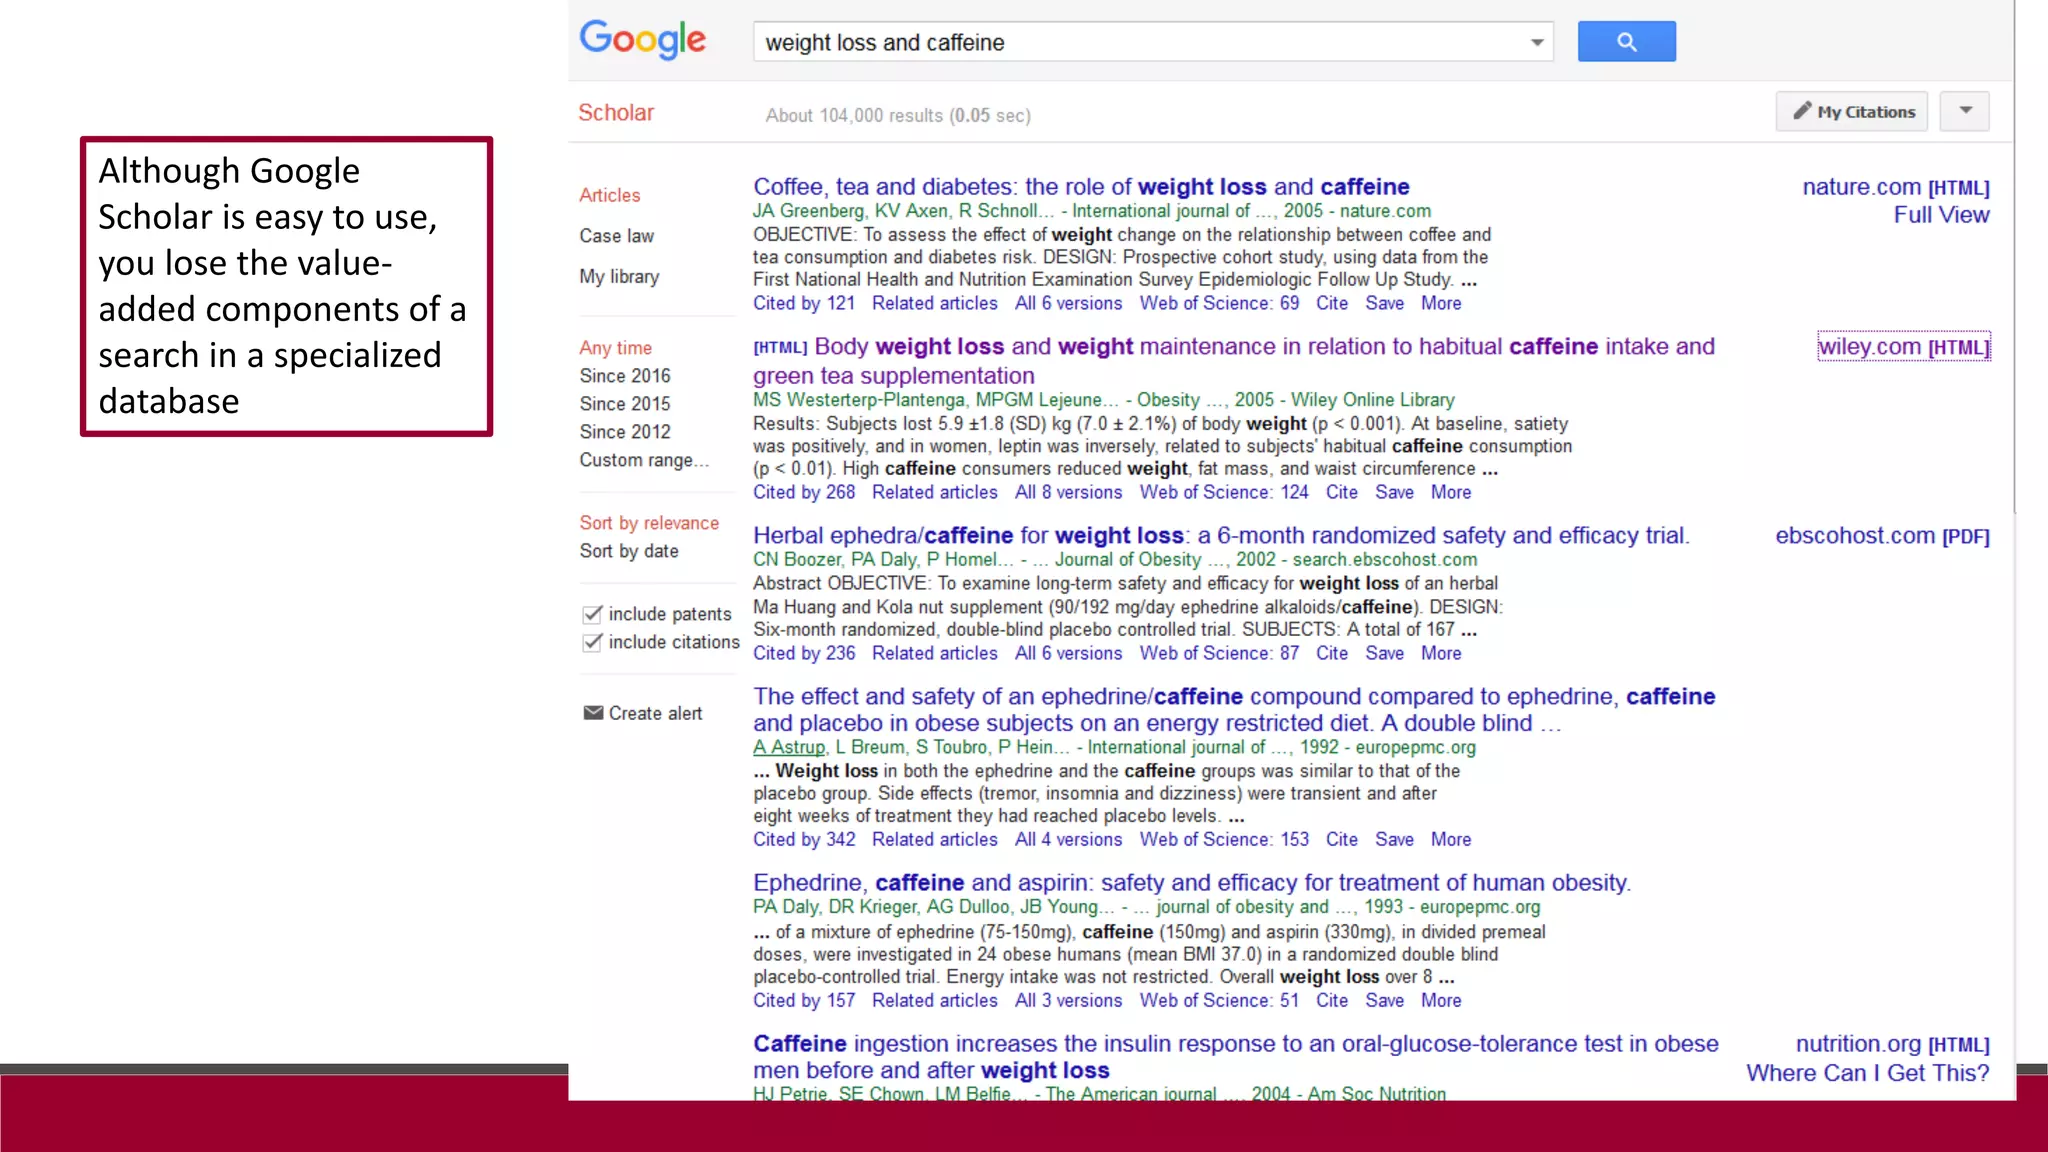Click Related articles under Cited by 121
Viewport: 2048px width, 1152px height.
[934, 303]
